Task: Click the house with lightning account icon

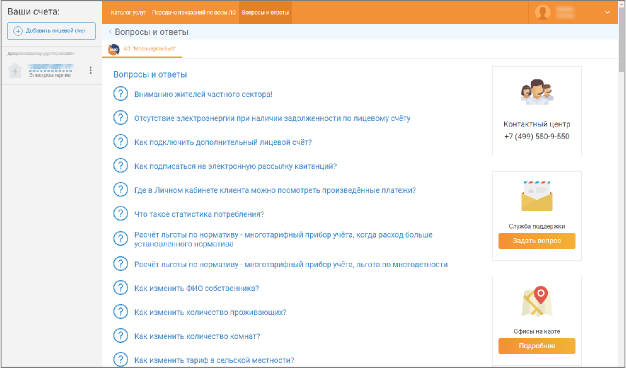Action: pyautogui.click(x=15, y=71)
